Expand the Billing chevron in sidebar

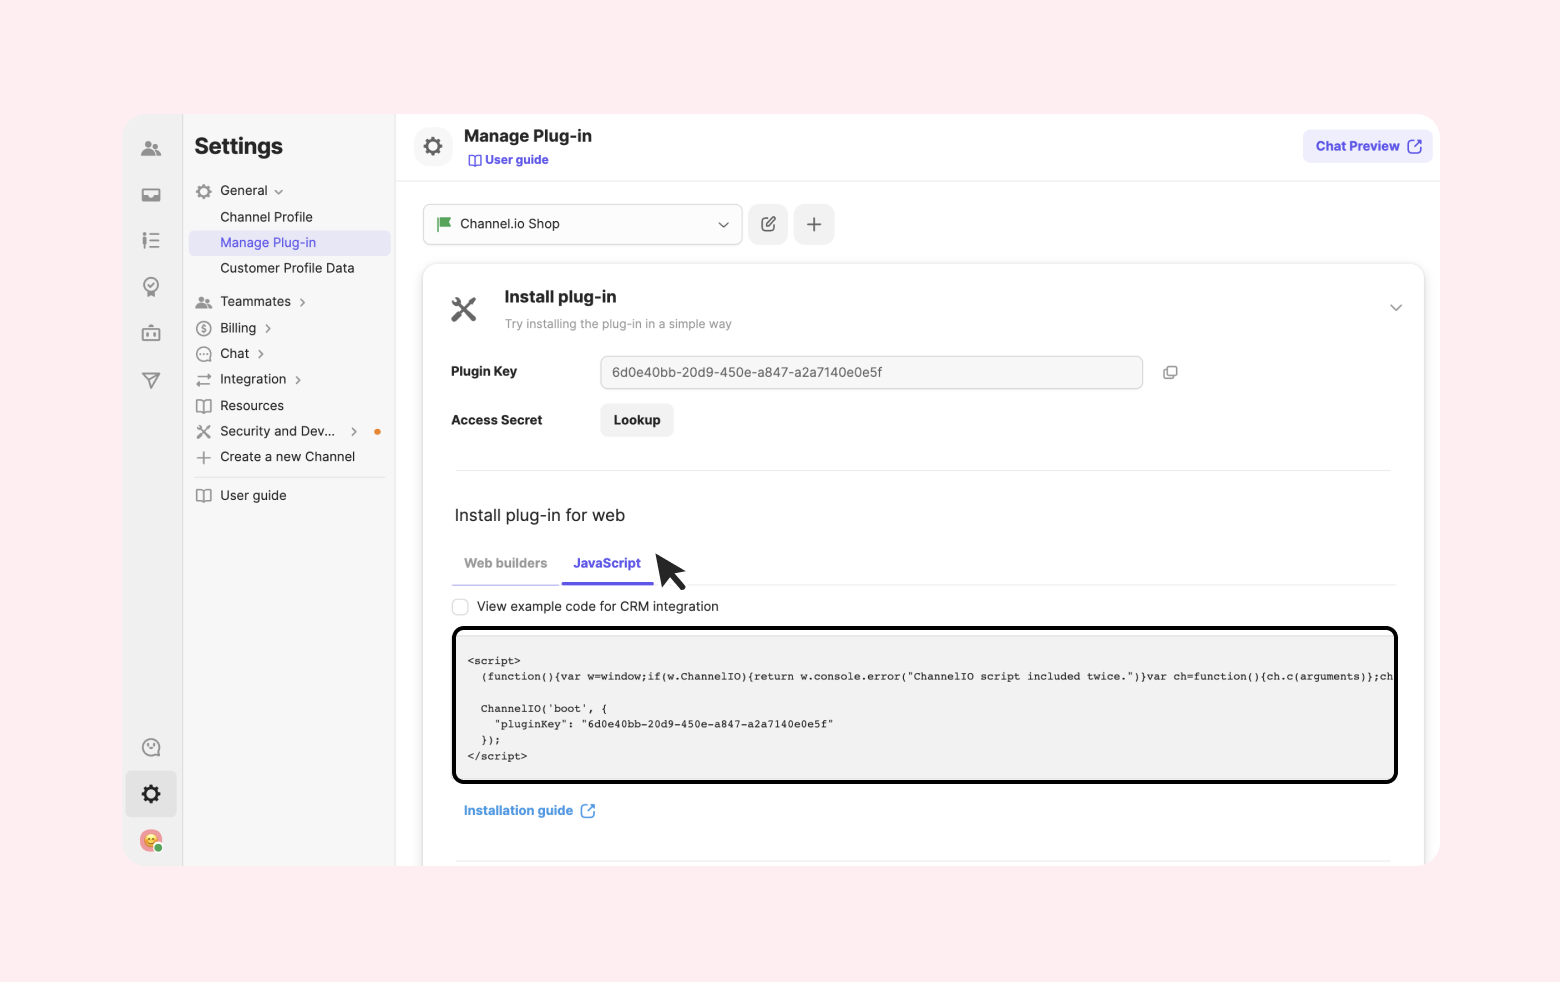268,328
